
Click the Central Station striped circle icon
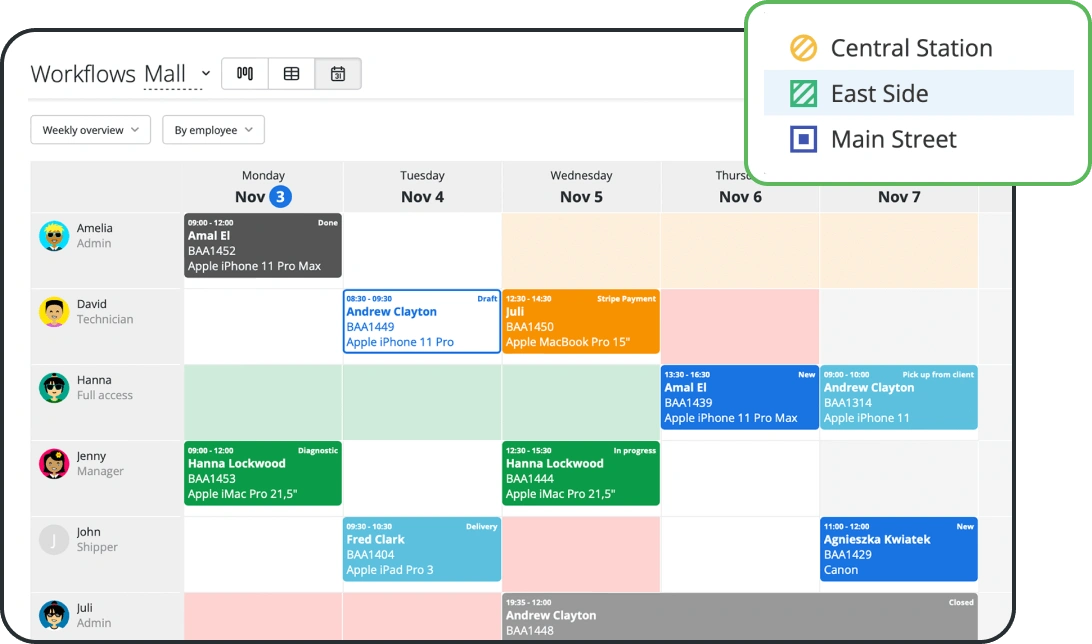(x=803, y=48)
